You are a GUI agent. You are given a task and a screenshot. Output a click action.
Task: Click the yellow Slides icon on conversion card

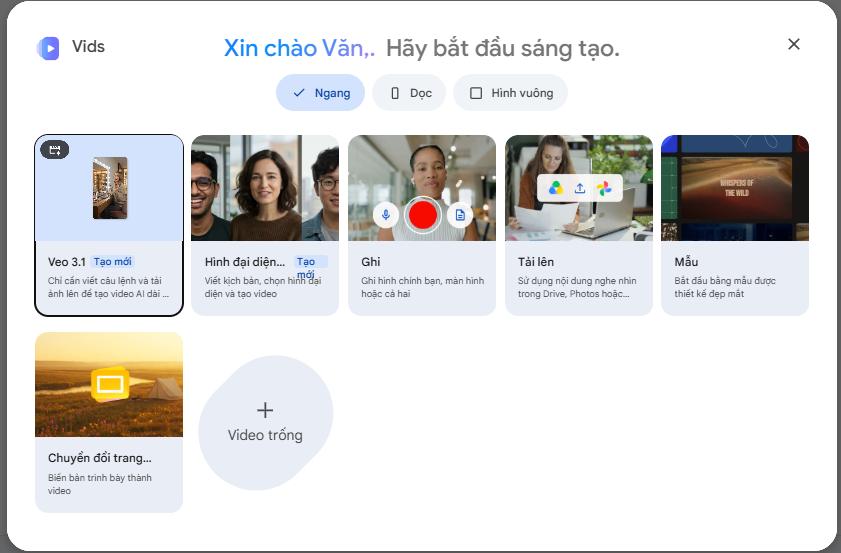[110, 384]
